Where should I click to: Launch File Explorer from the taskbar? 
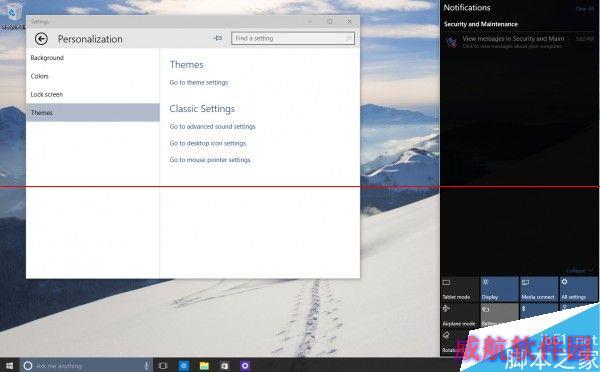[x=204, y=366]
